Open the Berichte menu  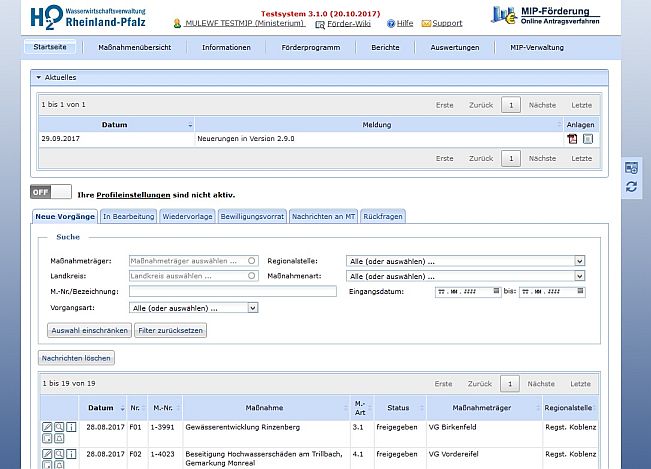tap(385, 47)
